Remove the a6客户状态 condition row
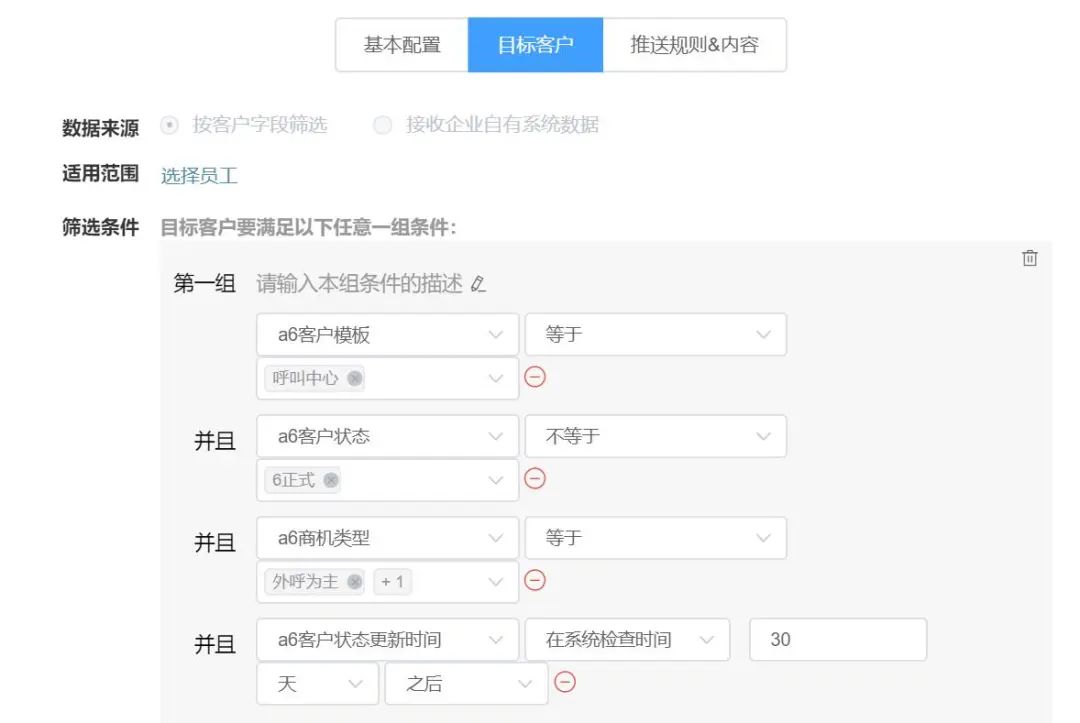 point(535,479)
